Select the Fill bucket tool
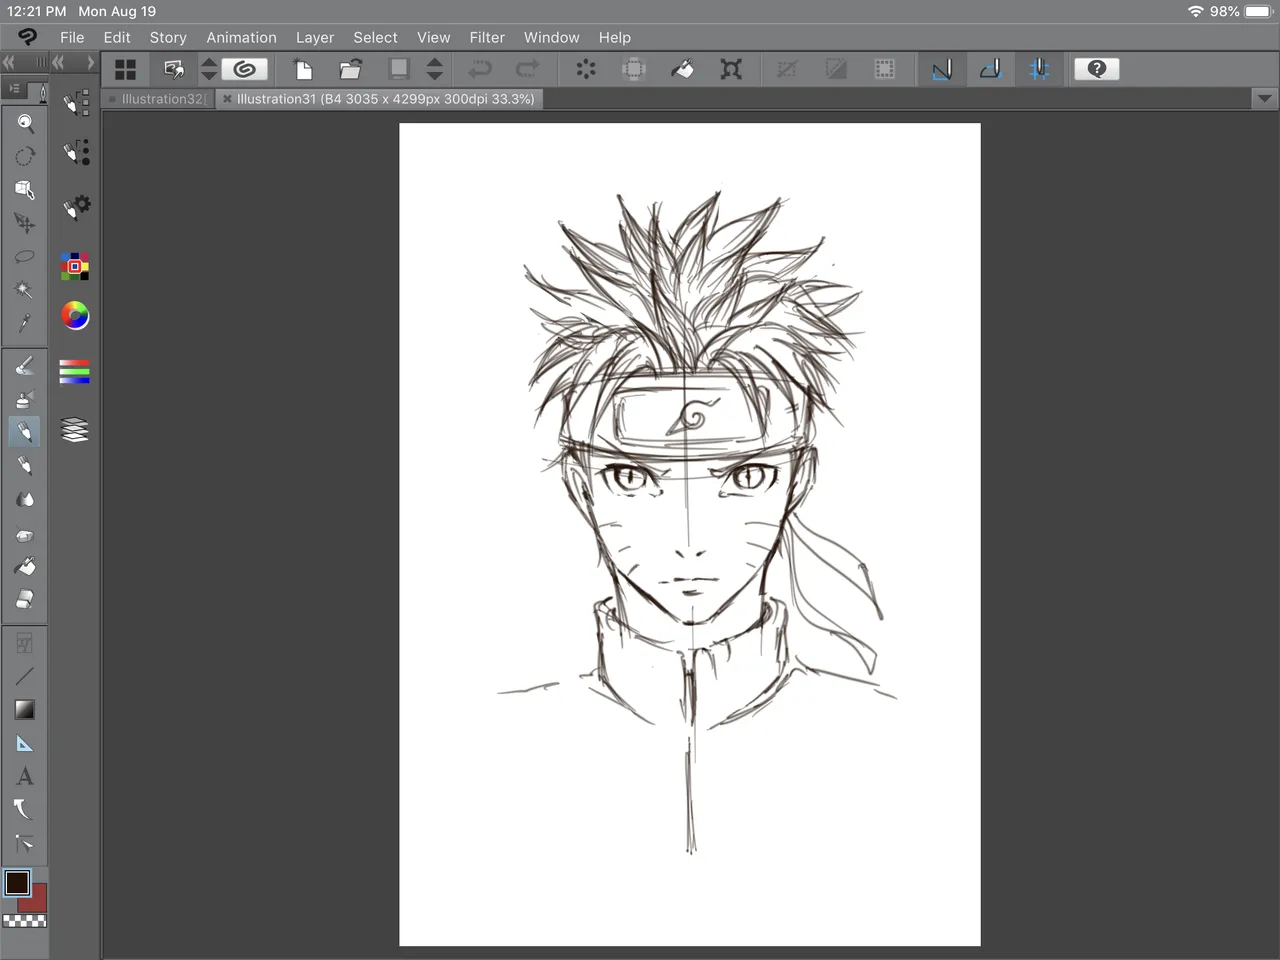This screenshot has height=960, width=1280. (x=25, y=566)
